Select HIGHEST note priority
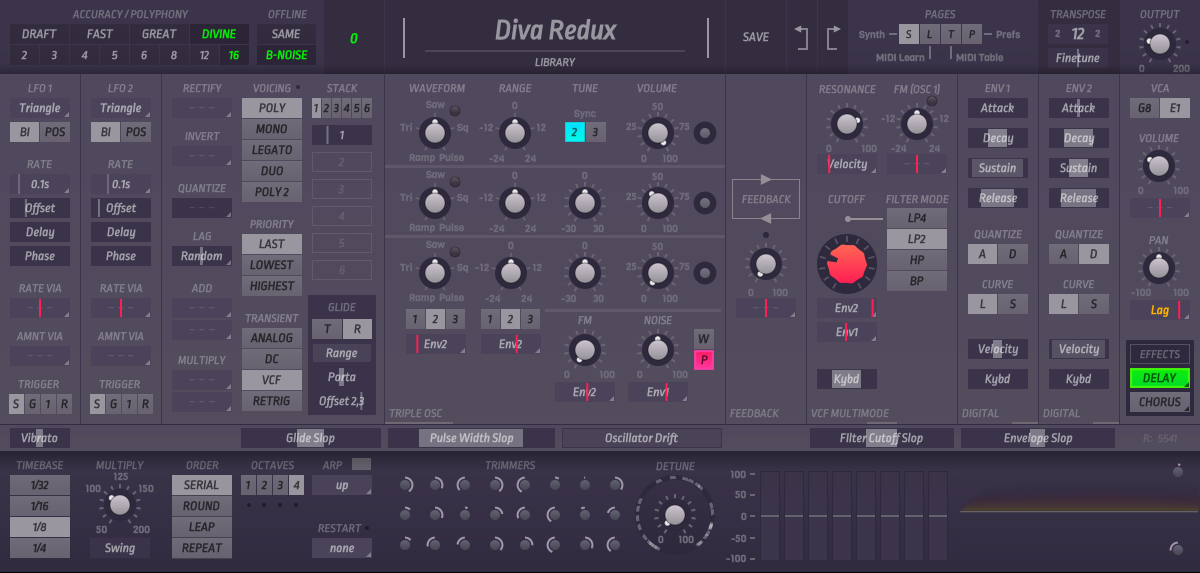Screen dimensions: 1200x573 pos(271,286)
